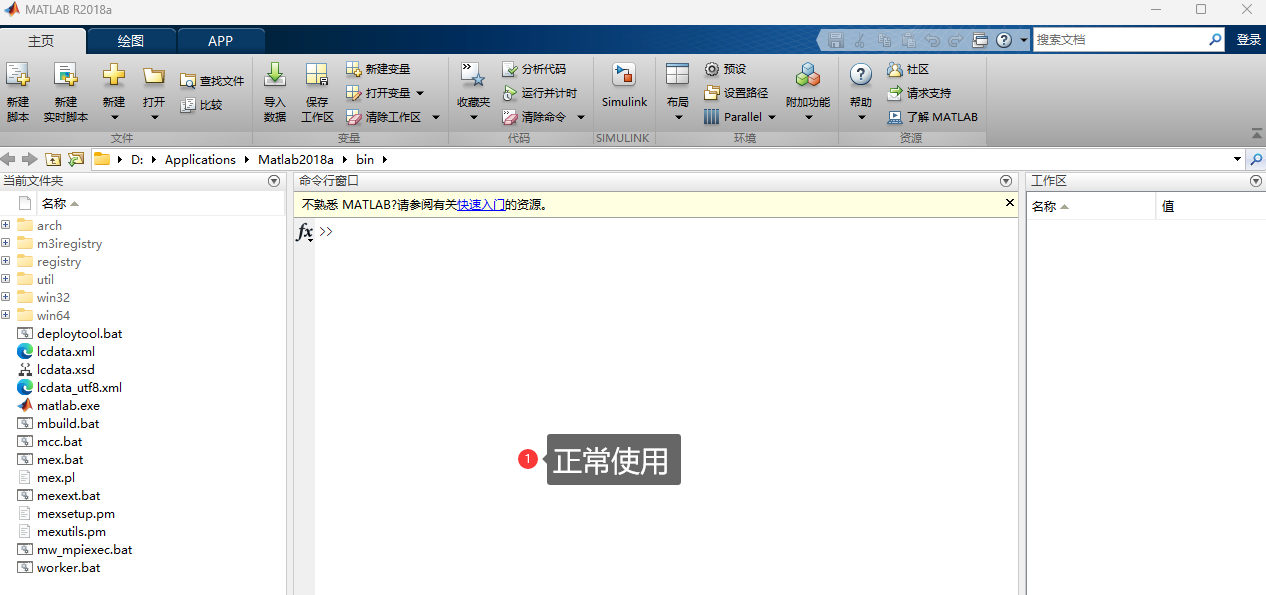The image size is (1266, 595).
Task: Click the 值 column header in workspace
Action: 1210,206
